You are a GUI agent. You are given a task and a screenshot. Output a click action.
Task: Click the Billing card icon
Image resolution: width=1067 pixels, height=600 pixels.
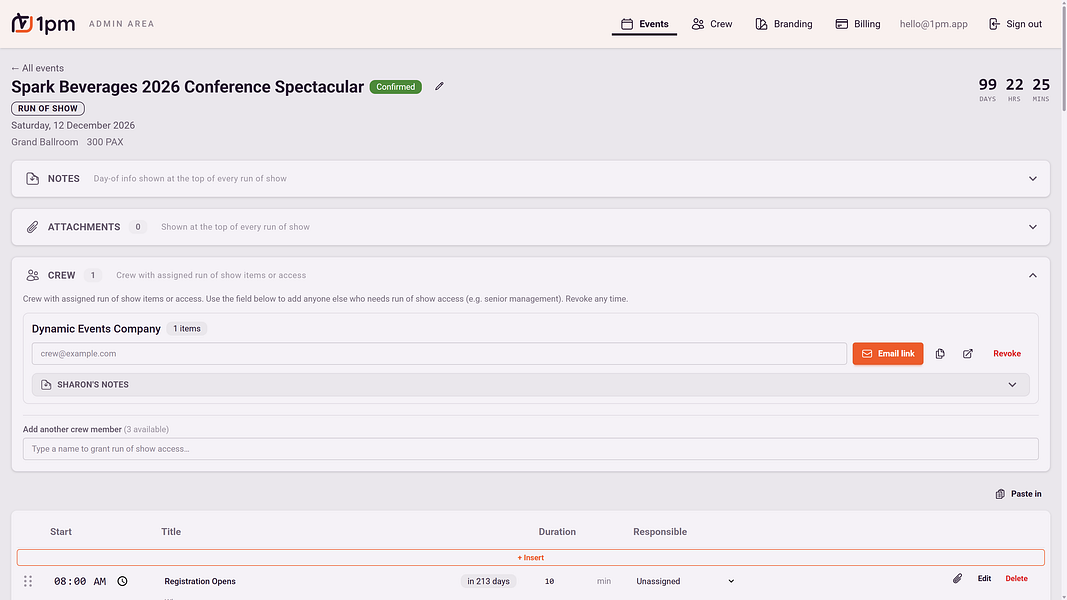coord(842,24)
